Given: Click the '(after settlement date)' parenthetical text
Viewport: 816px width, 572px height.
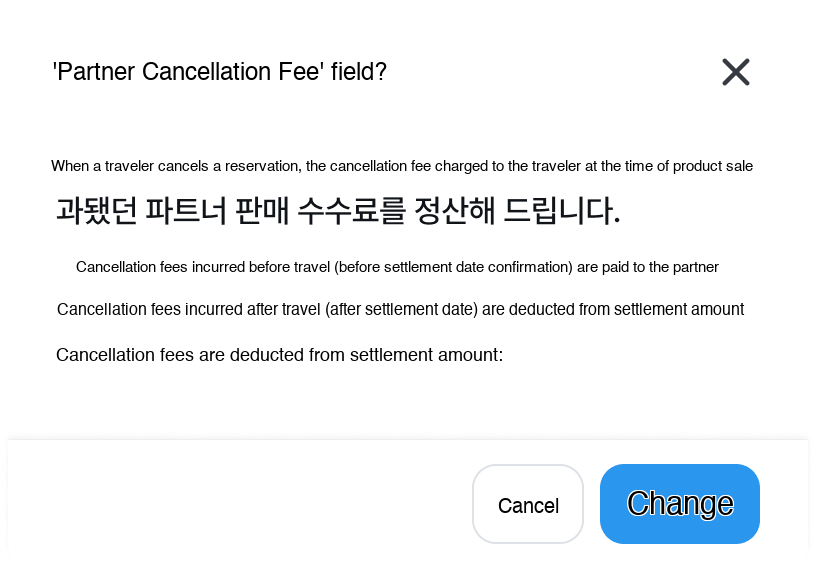Looking at the screenshot, I should [x=401, y=309].
